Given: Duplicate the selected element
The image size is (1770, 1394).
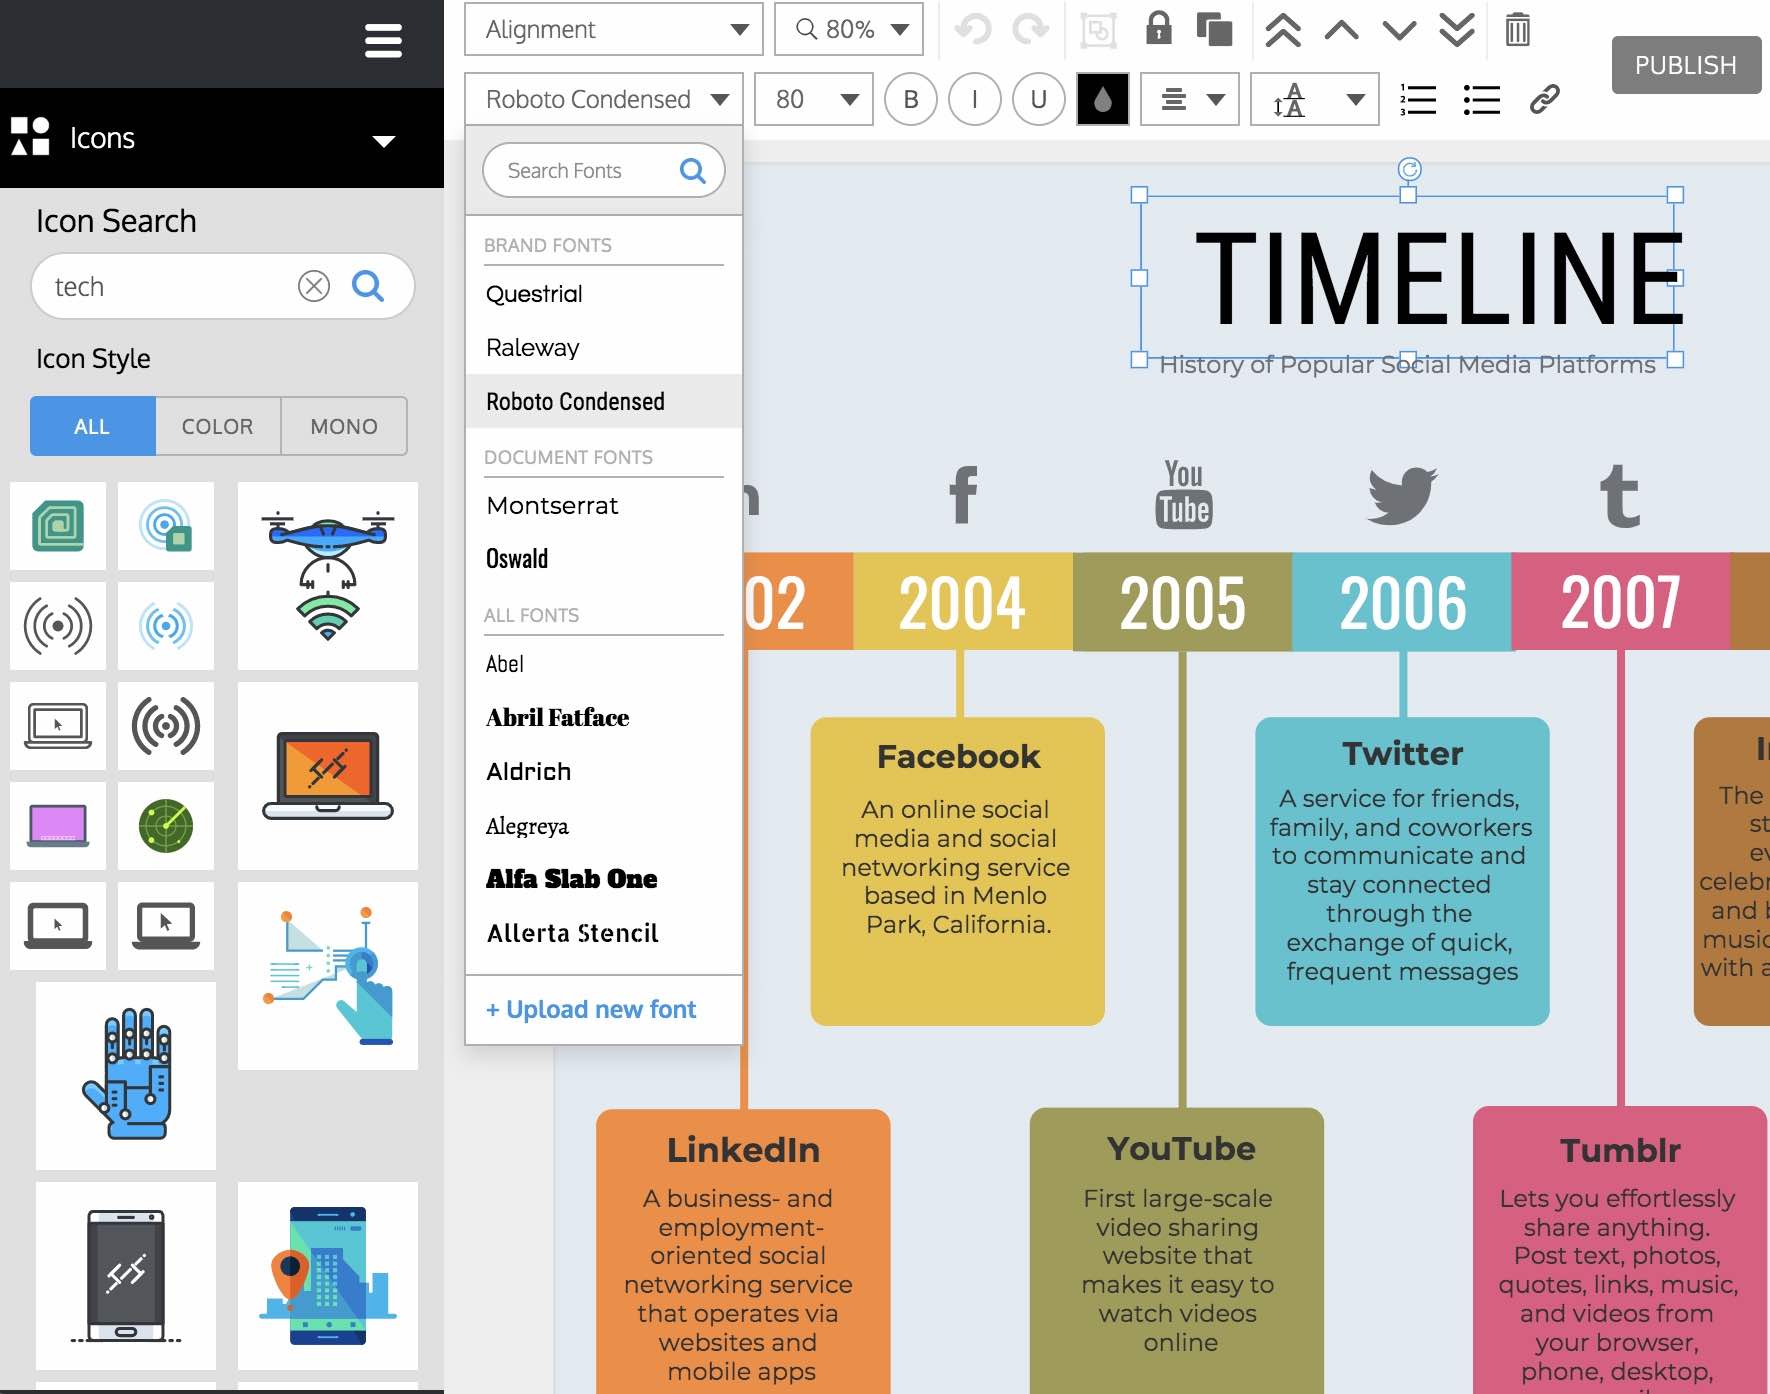Looking at the screenshot, I should (x=1214, y=29).
